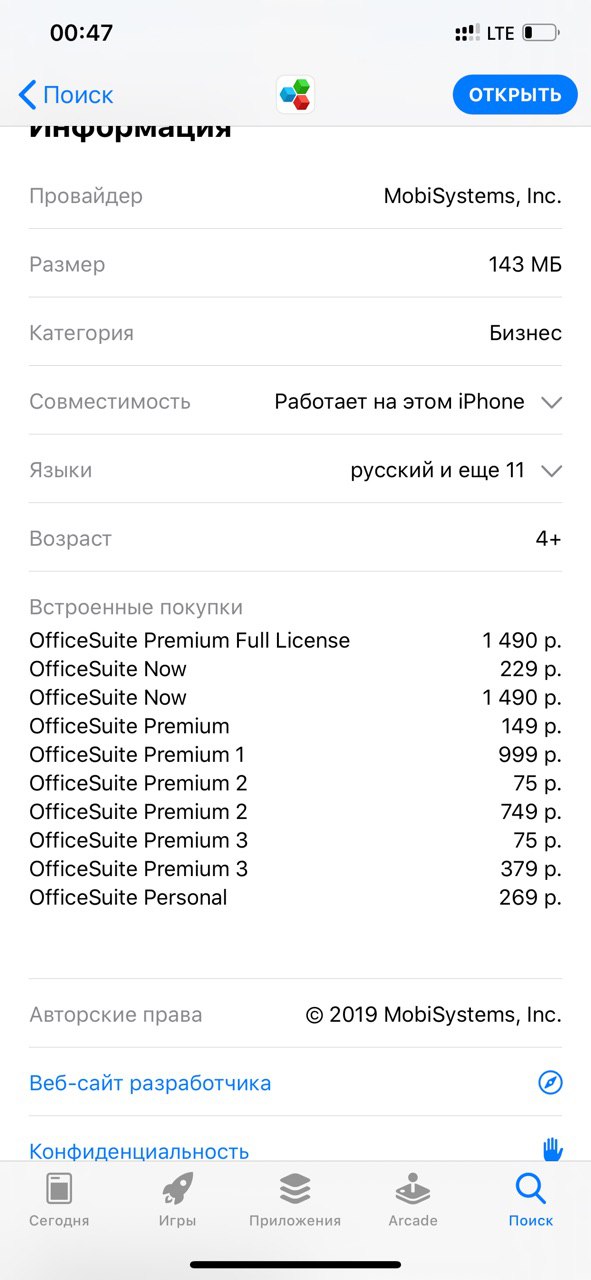Image resolution: width=591 pixels, height=1280 pixels.
Task: Tap the ОТКРЫТЬ button
Action: pos(515,95)
